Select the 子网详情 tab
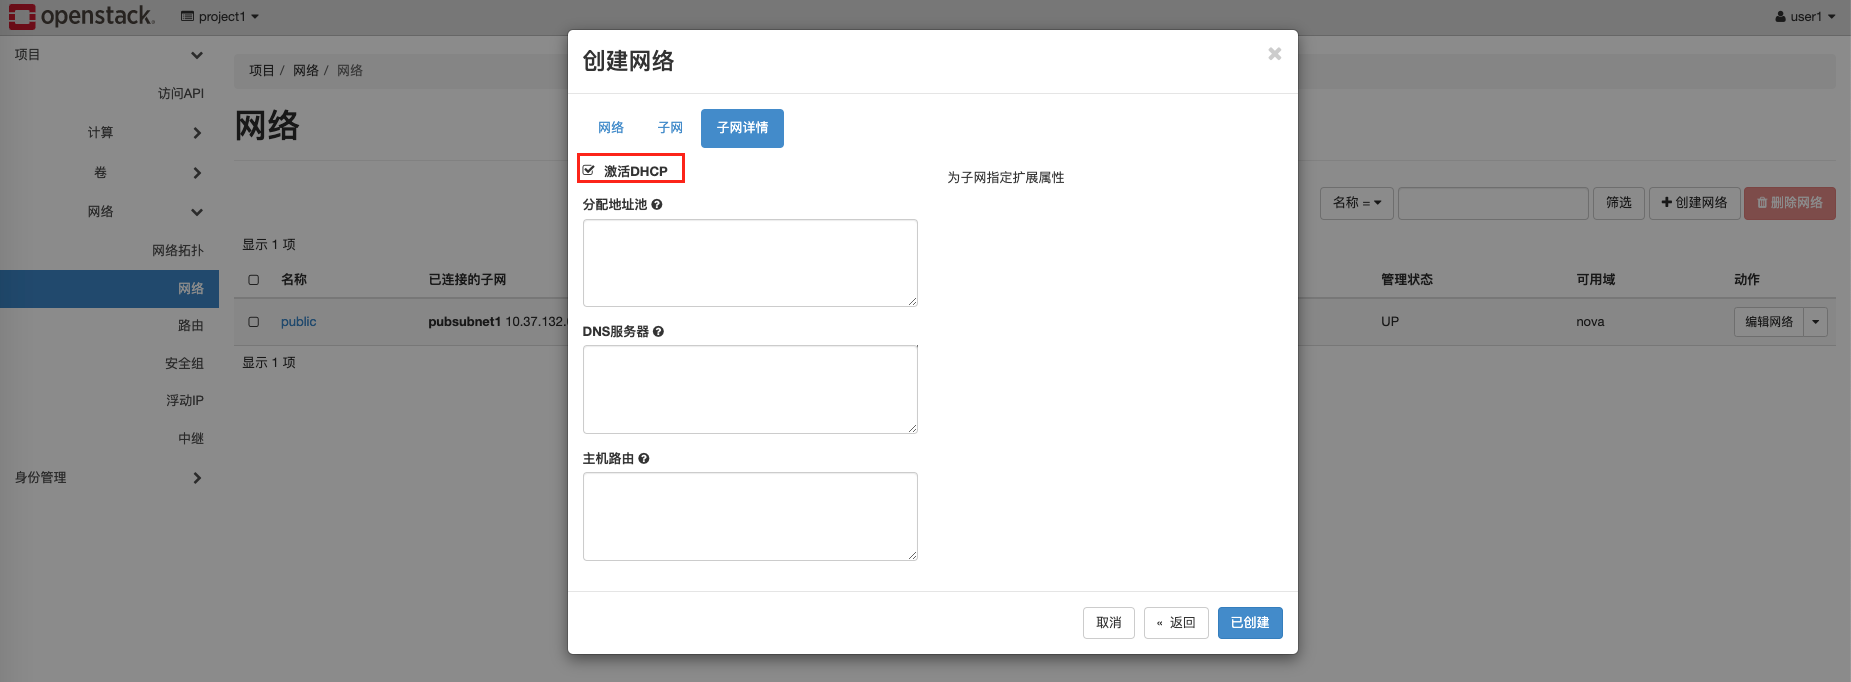 pyautogui.click(x=742, y=128)
